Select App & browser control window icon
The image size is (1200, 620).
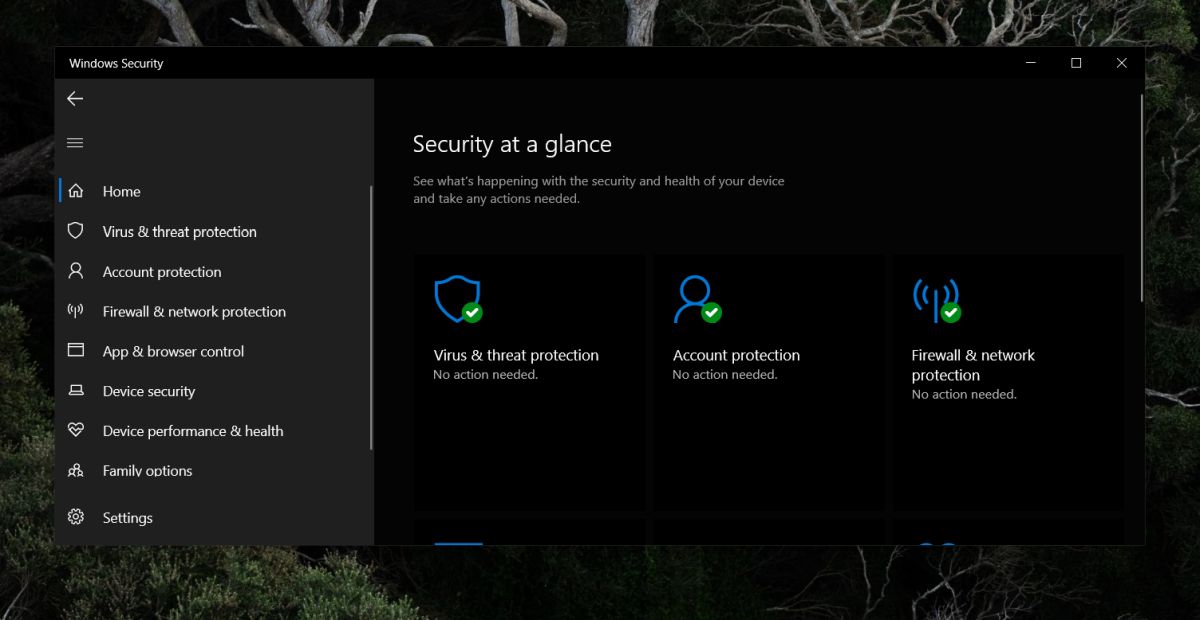pyautogui.click(x=76, y=351)
